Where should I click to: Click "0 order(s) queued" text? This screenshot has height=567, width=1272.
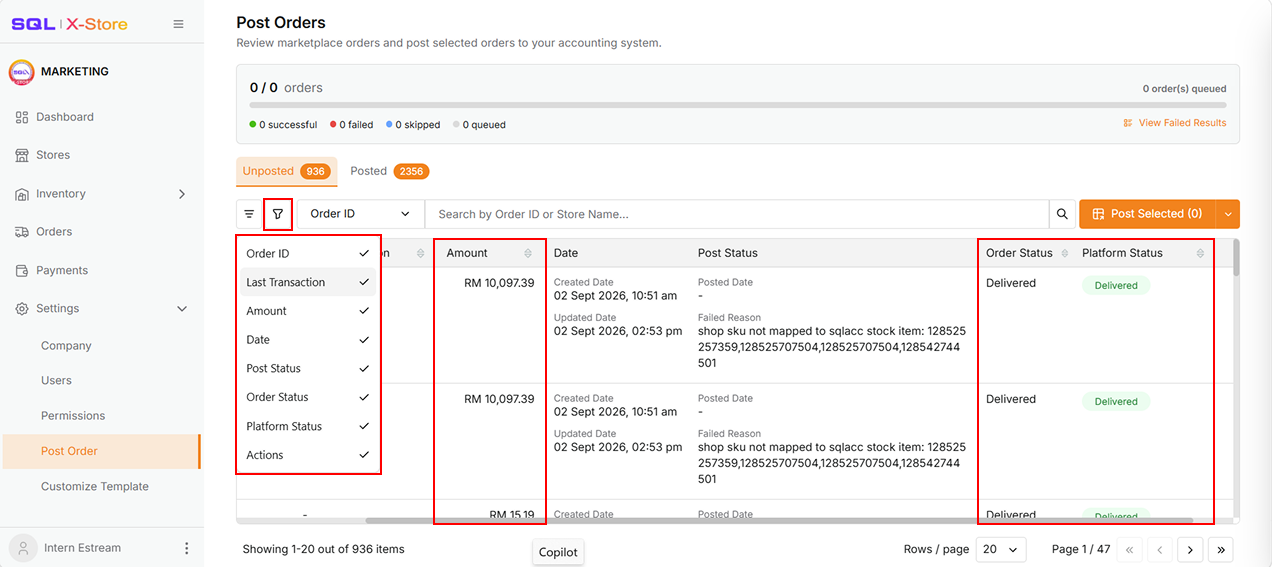point(1185,89)
